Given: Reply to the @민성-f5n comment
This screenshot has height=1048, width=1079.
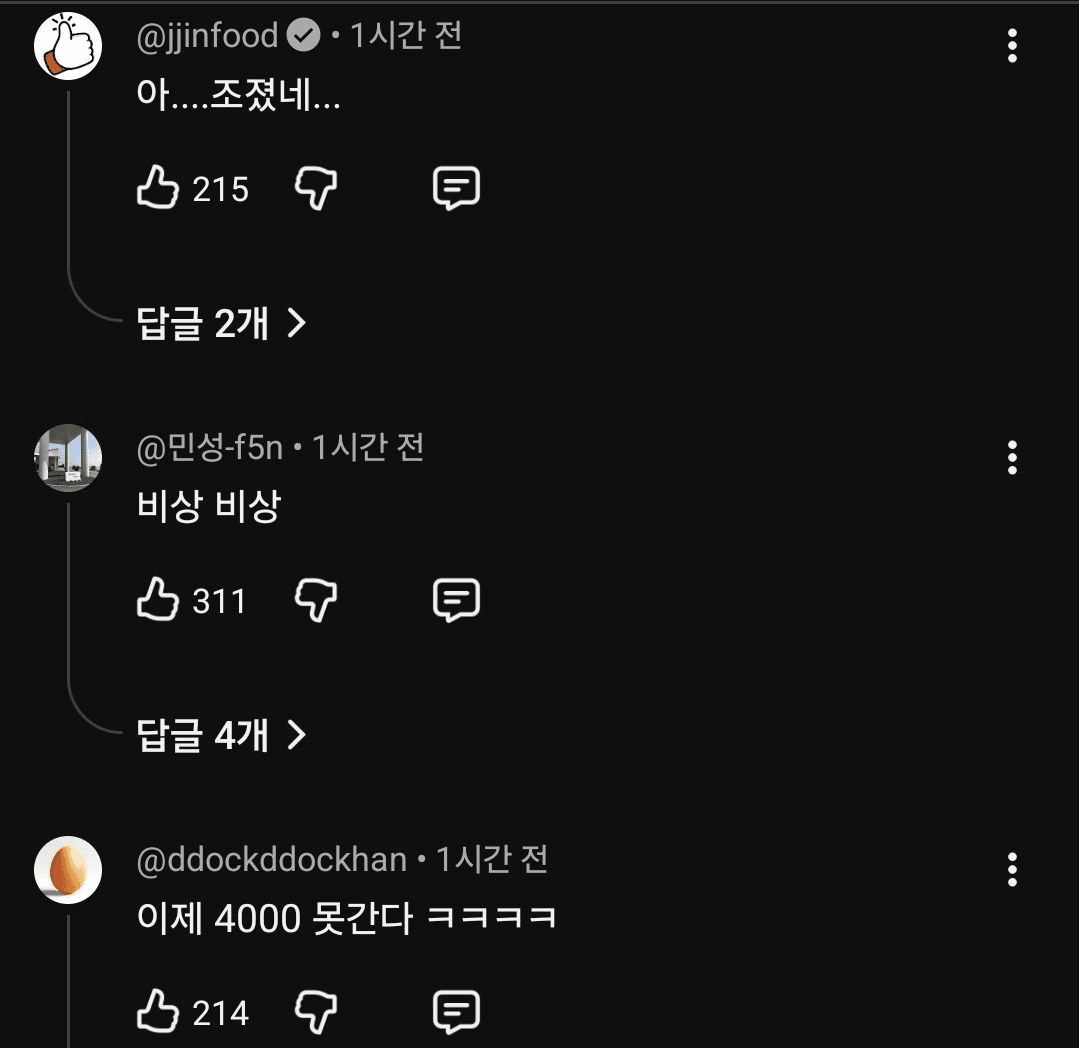Looking at the screenshot, I should [456, 600].
